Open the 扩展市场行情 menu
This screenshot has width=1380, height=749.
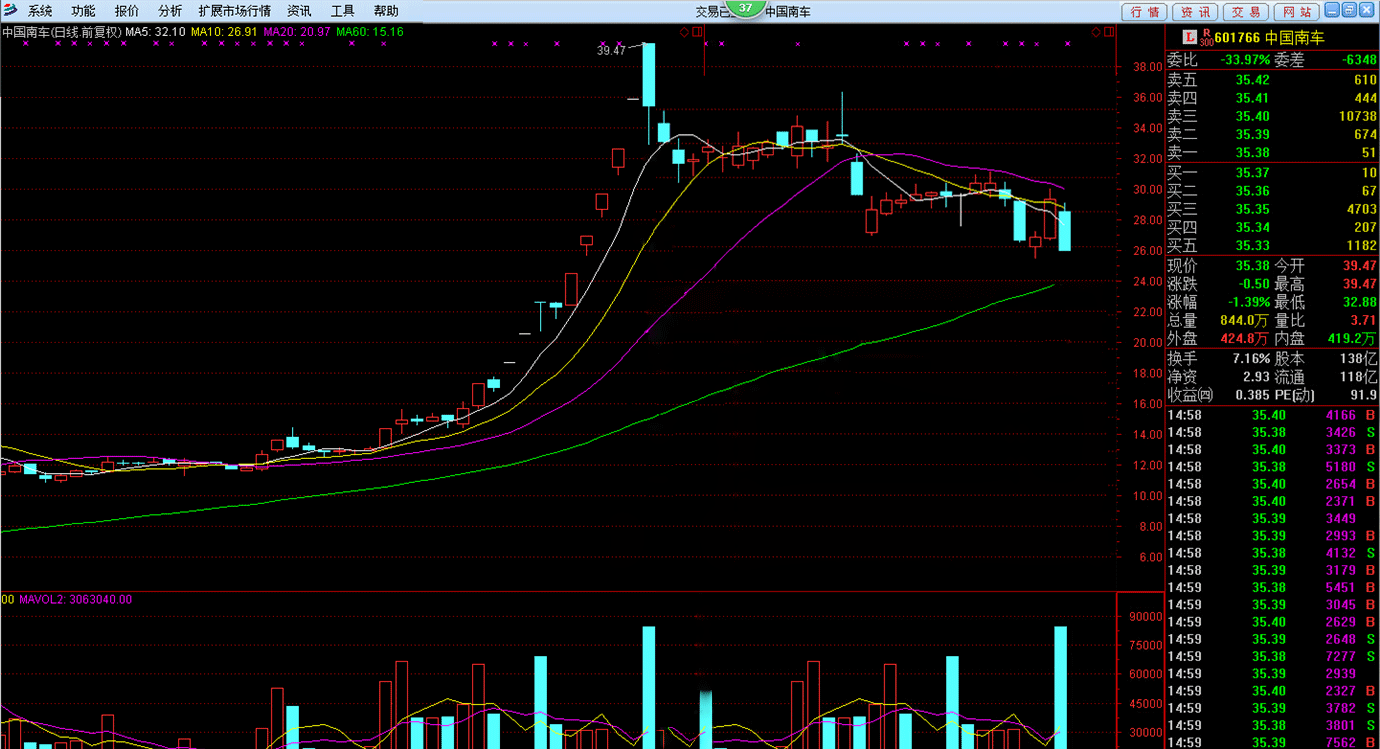coord(235,11)
